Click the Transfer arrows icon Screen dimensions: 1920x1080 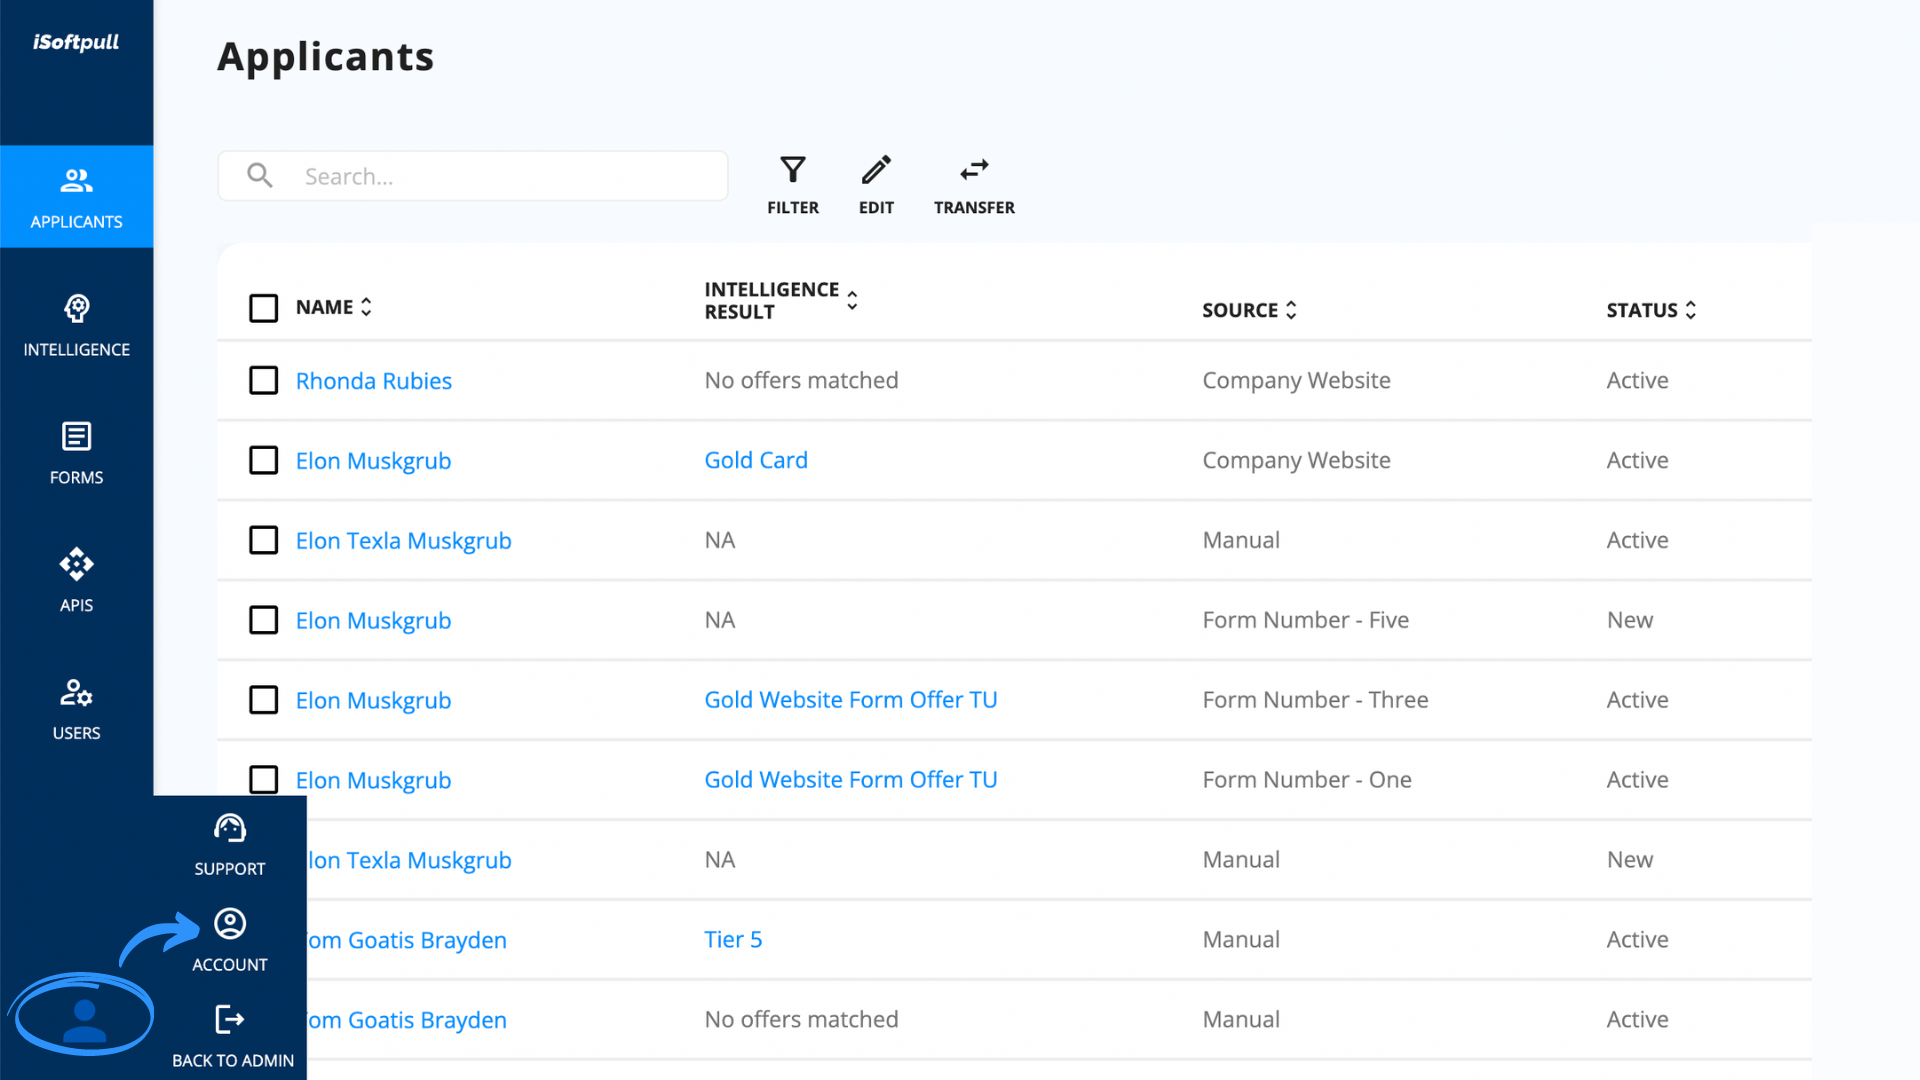click(x=974, y=170)
